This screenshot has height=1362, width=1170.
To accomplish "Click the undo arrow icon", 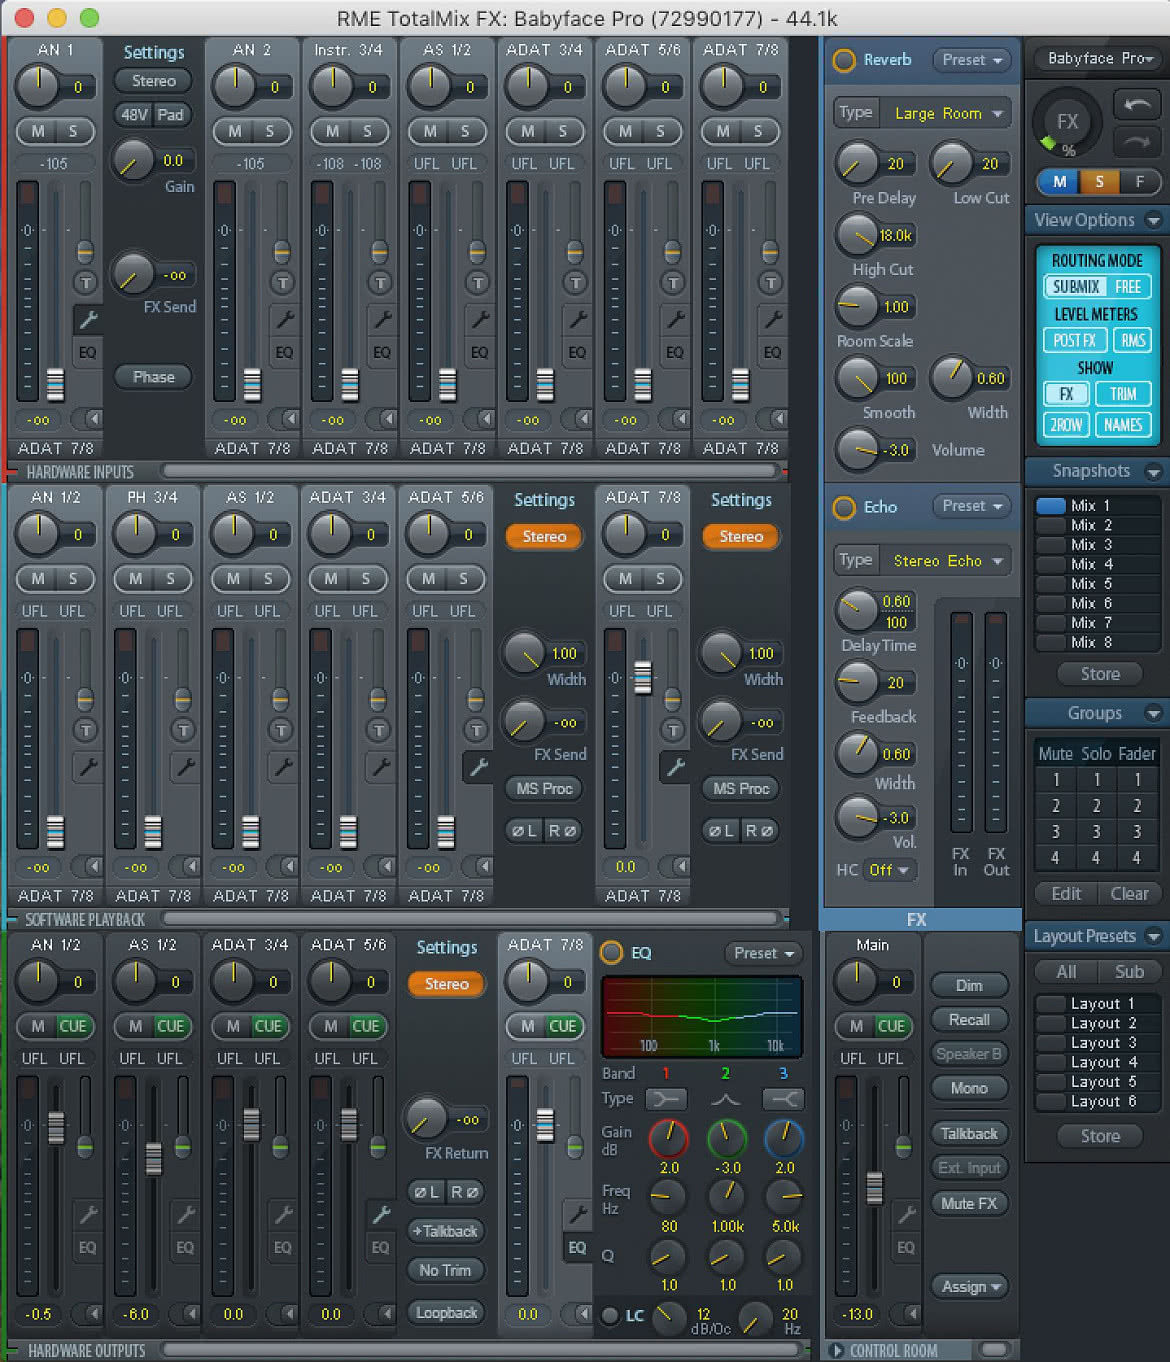I will [x=1137, y=106].
